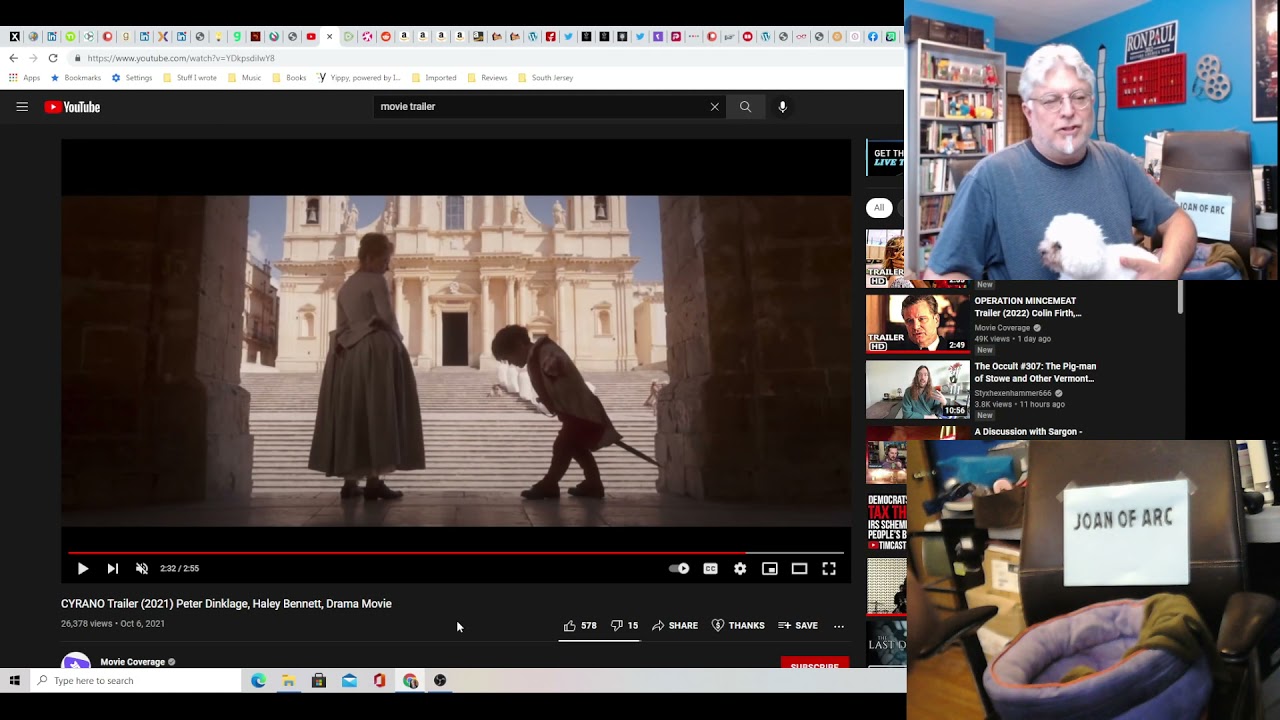The width and height of the screenshot is (1280, 720).
Task: Toggle the autoplay switch
Action: (679, 569)
